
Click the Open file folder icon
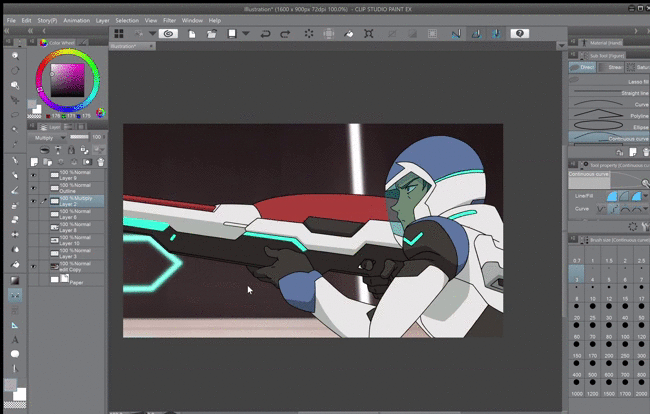pyautogui.click(x=212, y=34)
